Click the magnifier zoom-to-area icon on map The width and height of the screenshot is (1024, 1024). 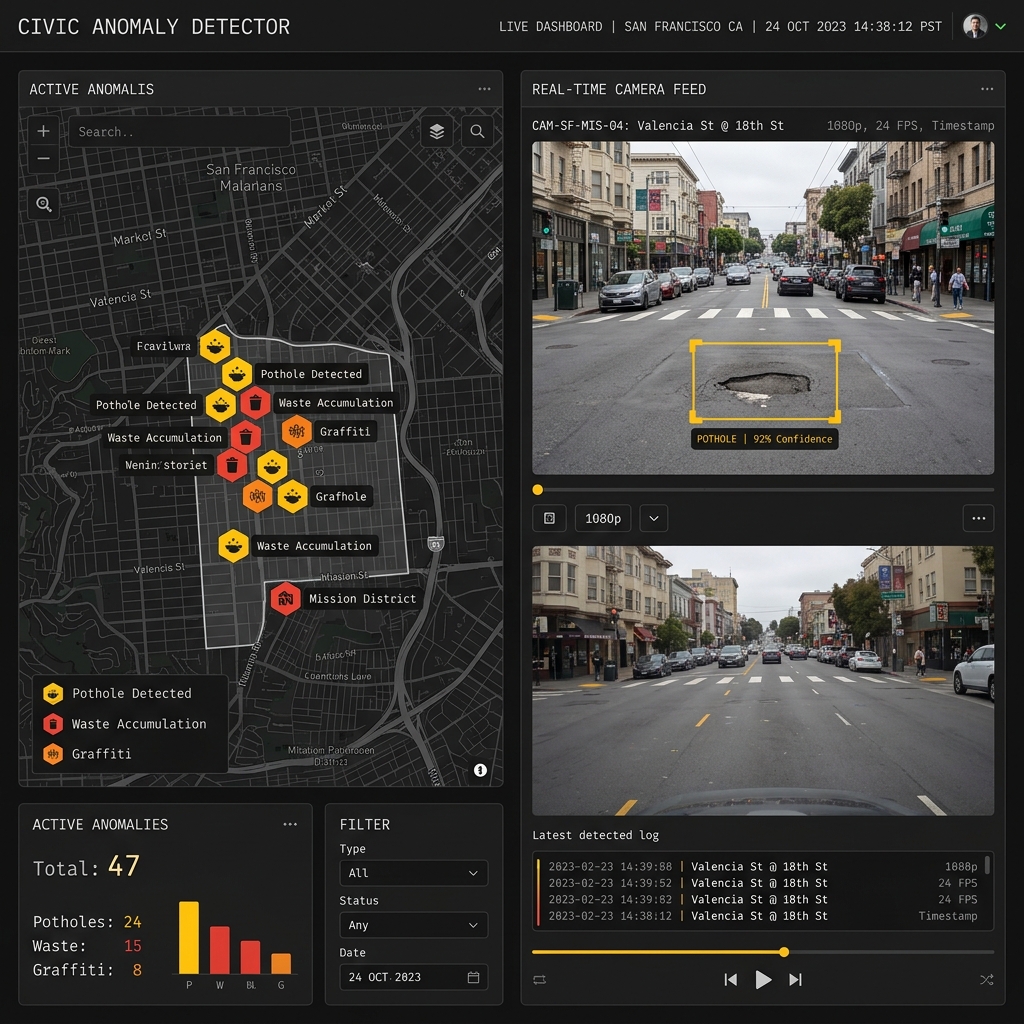44,204
